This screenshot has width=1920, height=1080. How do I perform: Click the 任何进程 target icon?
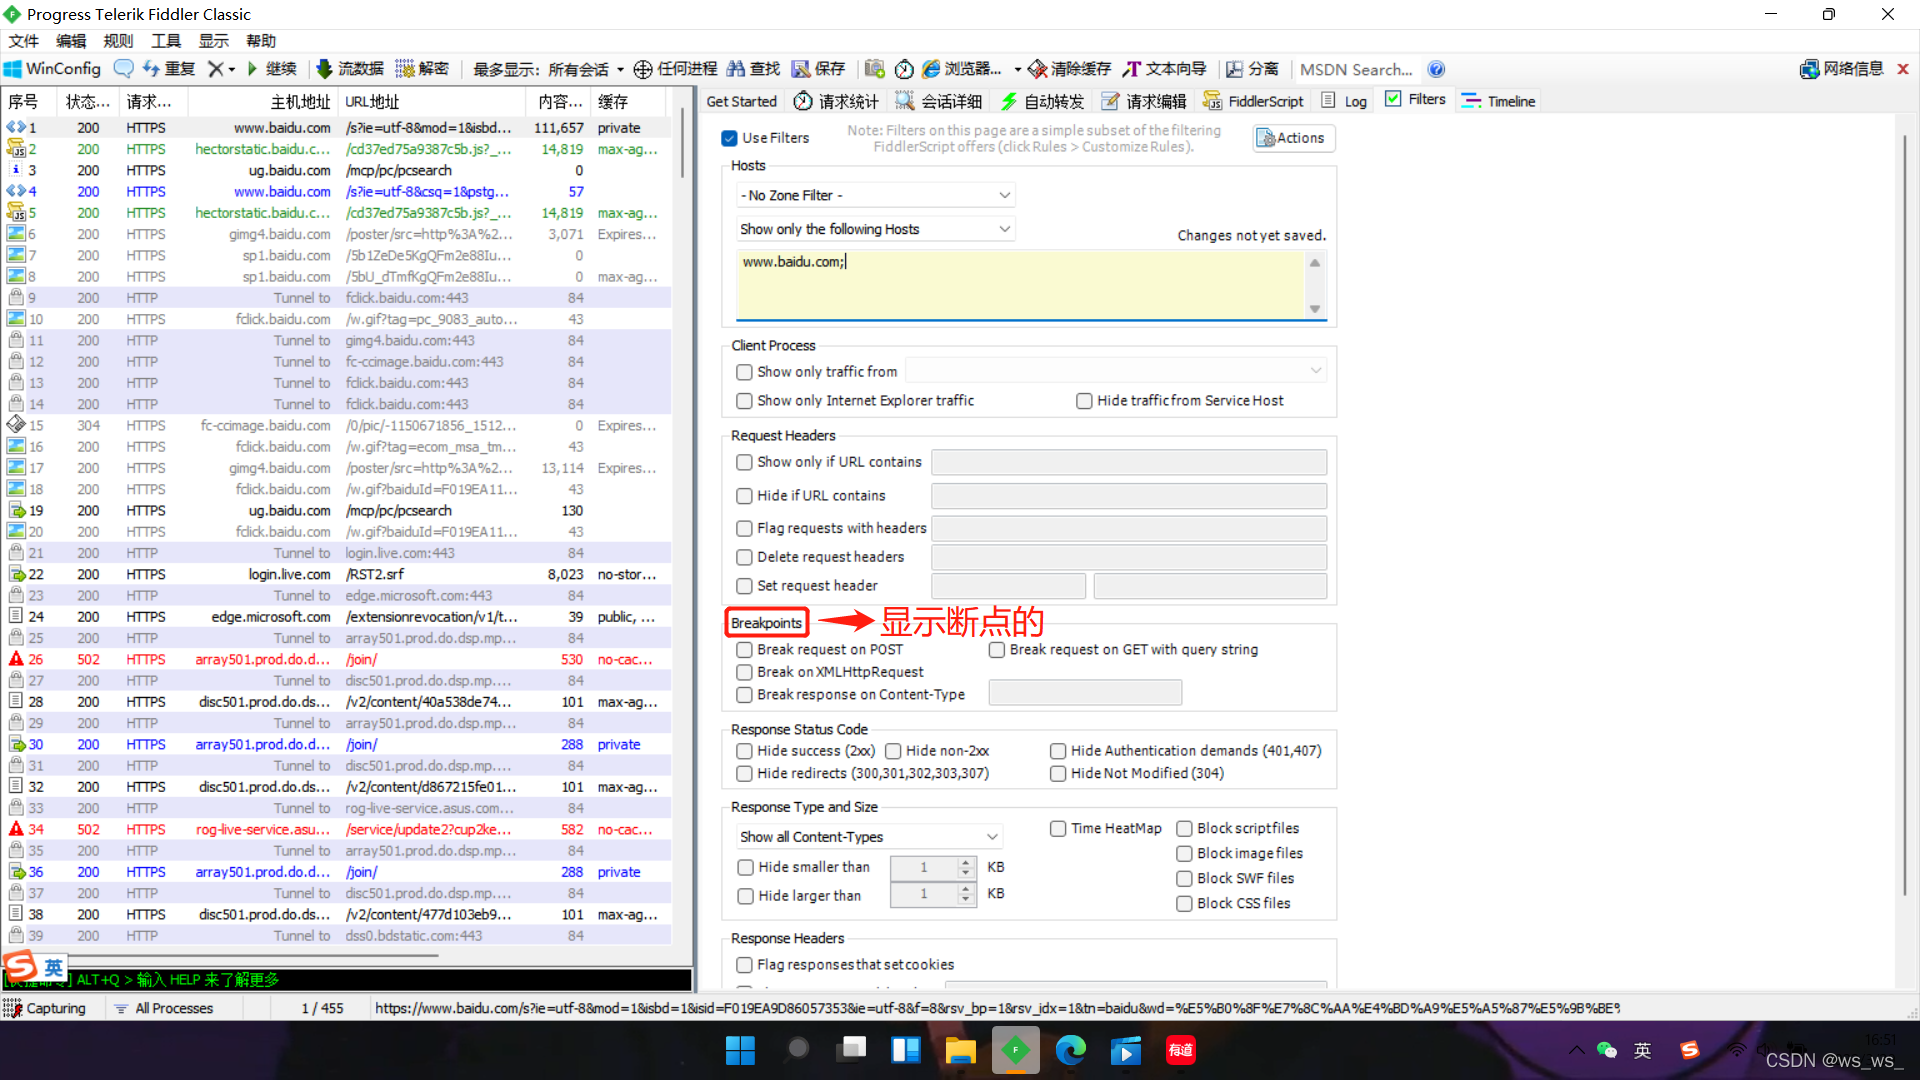point(643,69)
